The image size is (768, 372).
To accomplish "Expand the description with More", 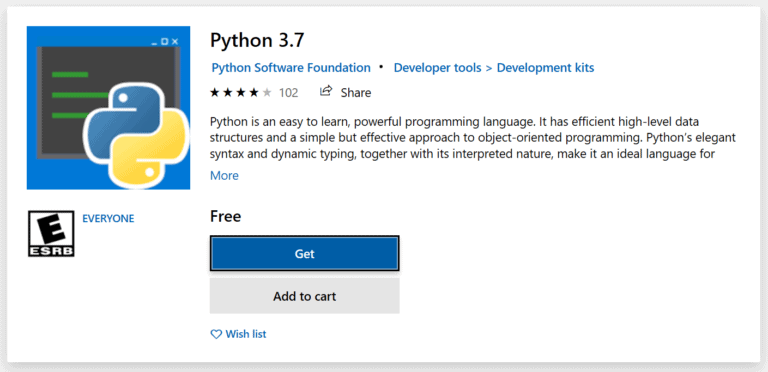I will pos(224,175).
